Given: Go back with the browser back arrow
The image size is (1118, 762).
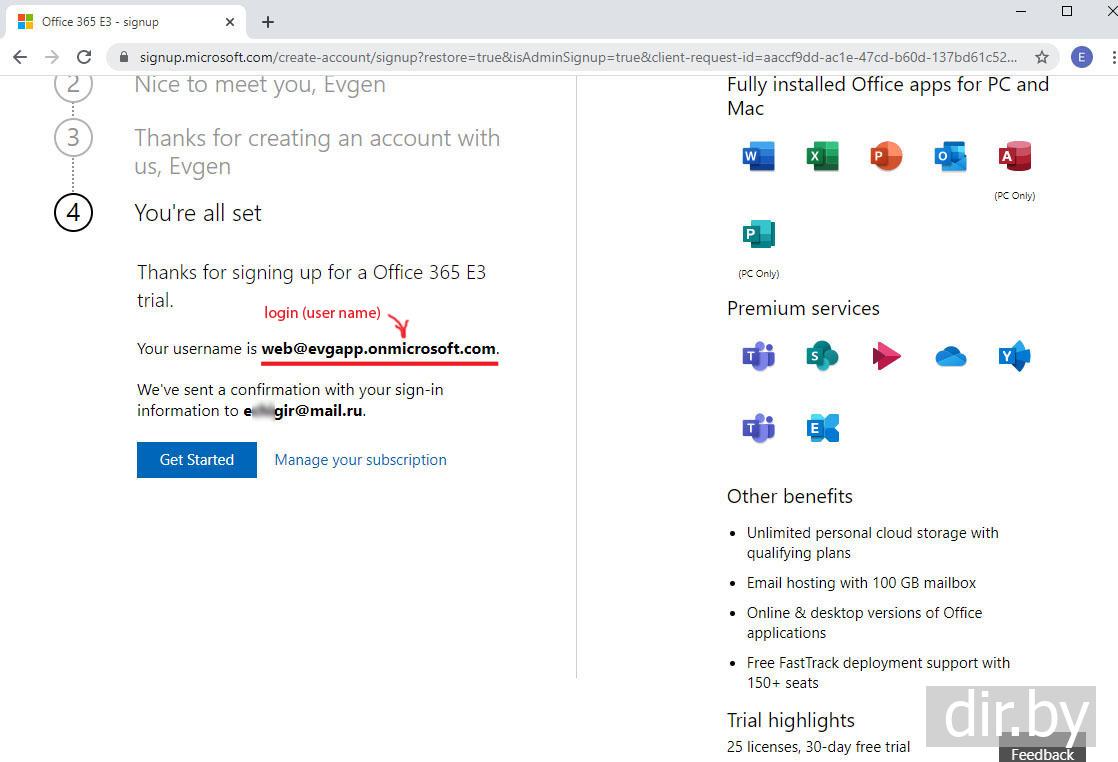Looking at the screenshot, I should [x=20, y=57].
